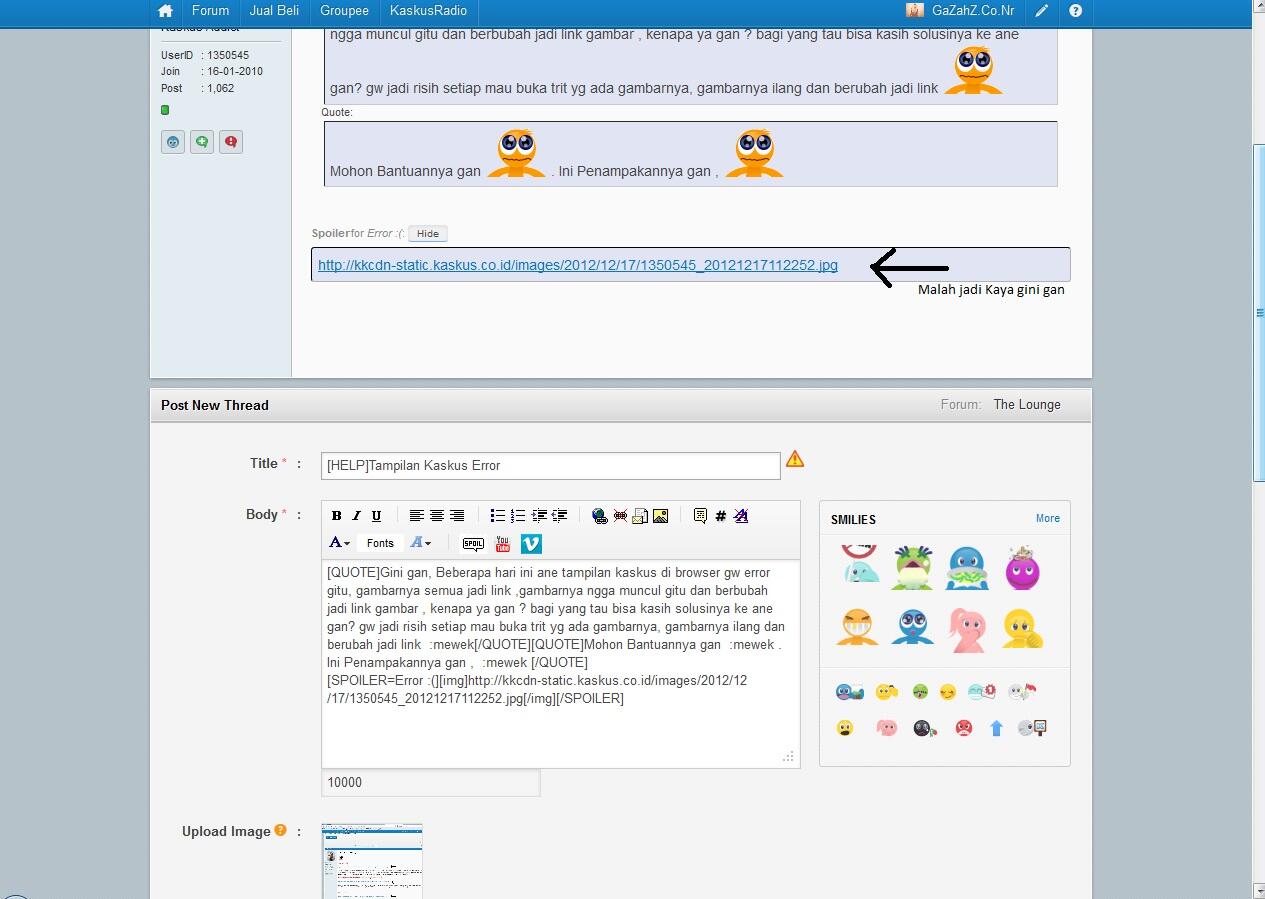Give positive reputation with green plus icon
Screen dimensions: 1265x899
point(202,141)
